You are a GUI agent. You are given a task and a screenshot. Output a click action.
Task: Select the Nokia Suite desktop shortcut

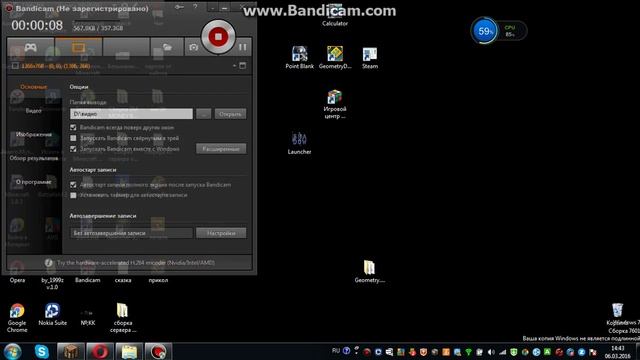click(52, 314)
